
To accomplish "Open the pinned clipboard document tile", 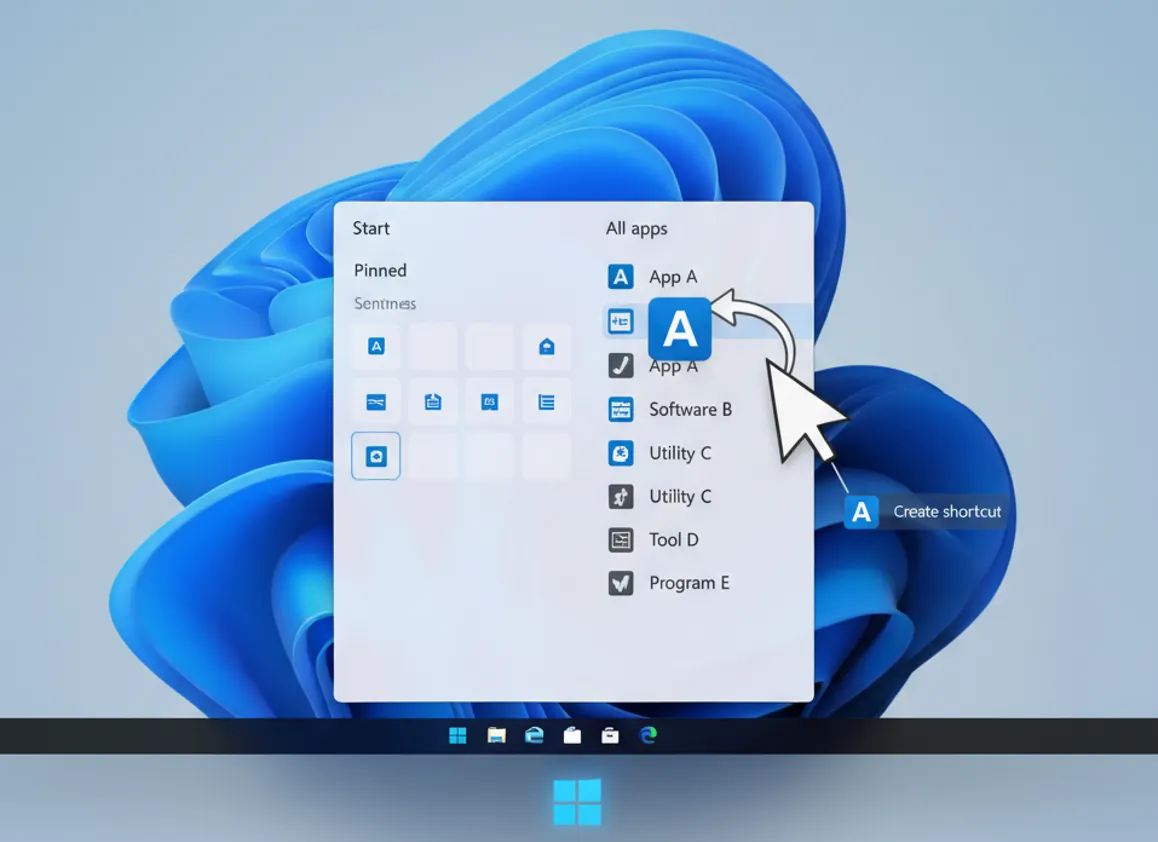I will 433,402.
